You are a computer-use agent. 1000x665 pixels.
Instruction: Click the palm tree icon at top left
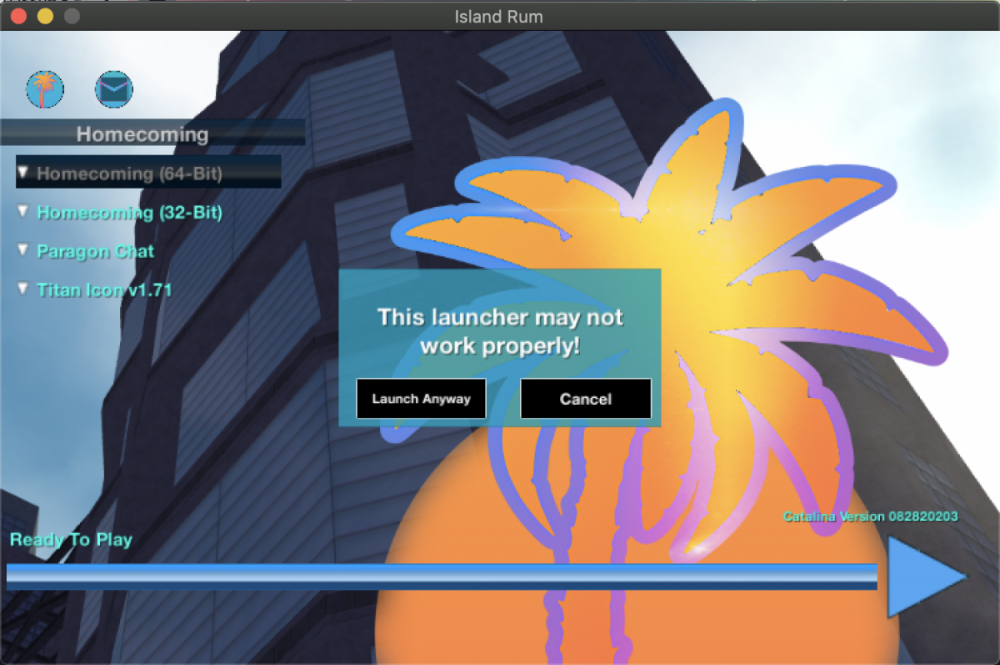click(45, 90)
